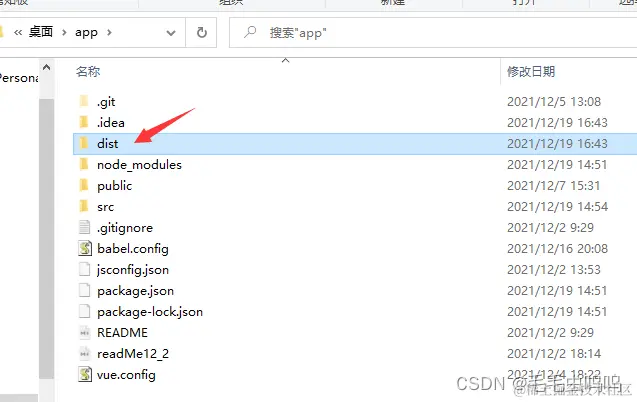The width and height of the screenshot is (637, 402).
Task: Click the README markdown file icon
Action: [84, 333]
